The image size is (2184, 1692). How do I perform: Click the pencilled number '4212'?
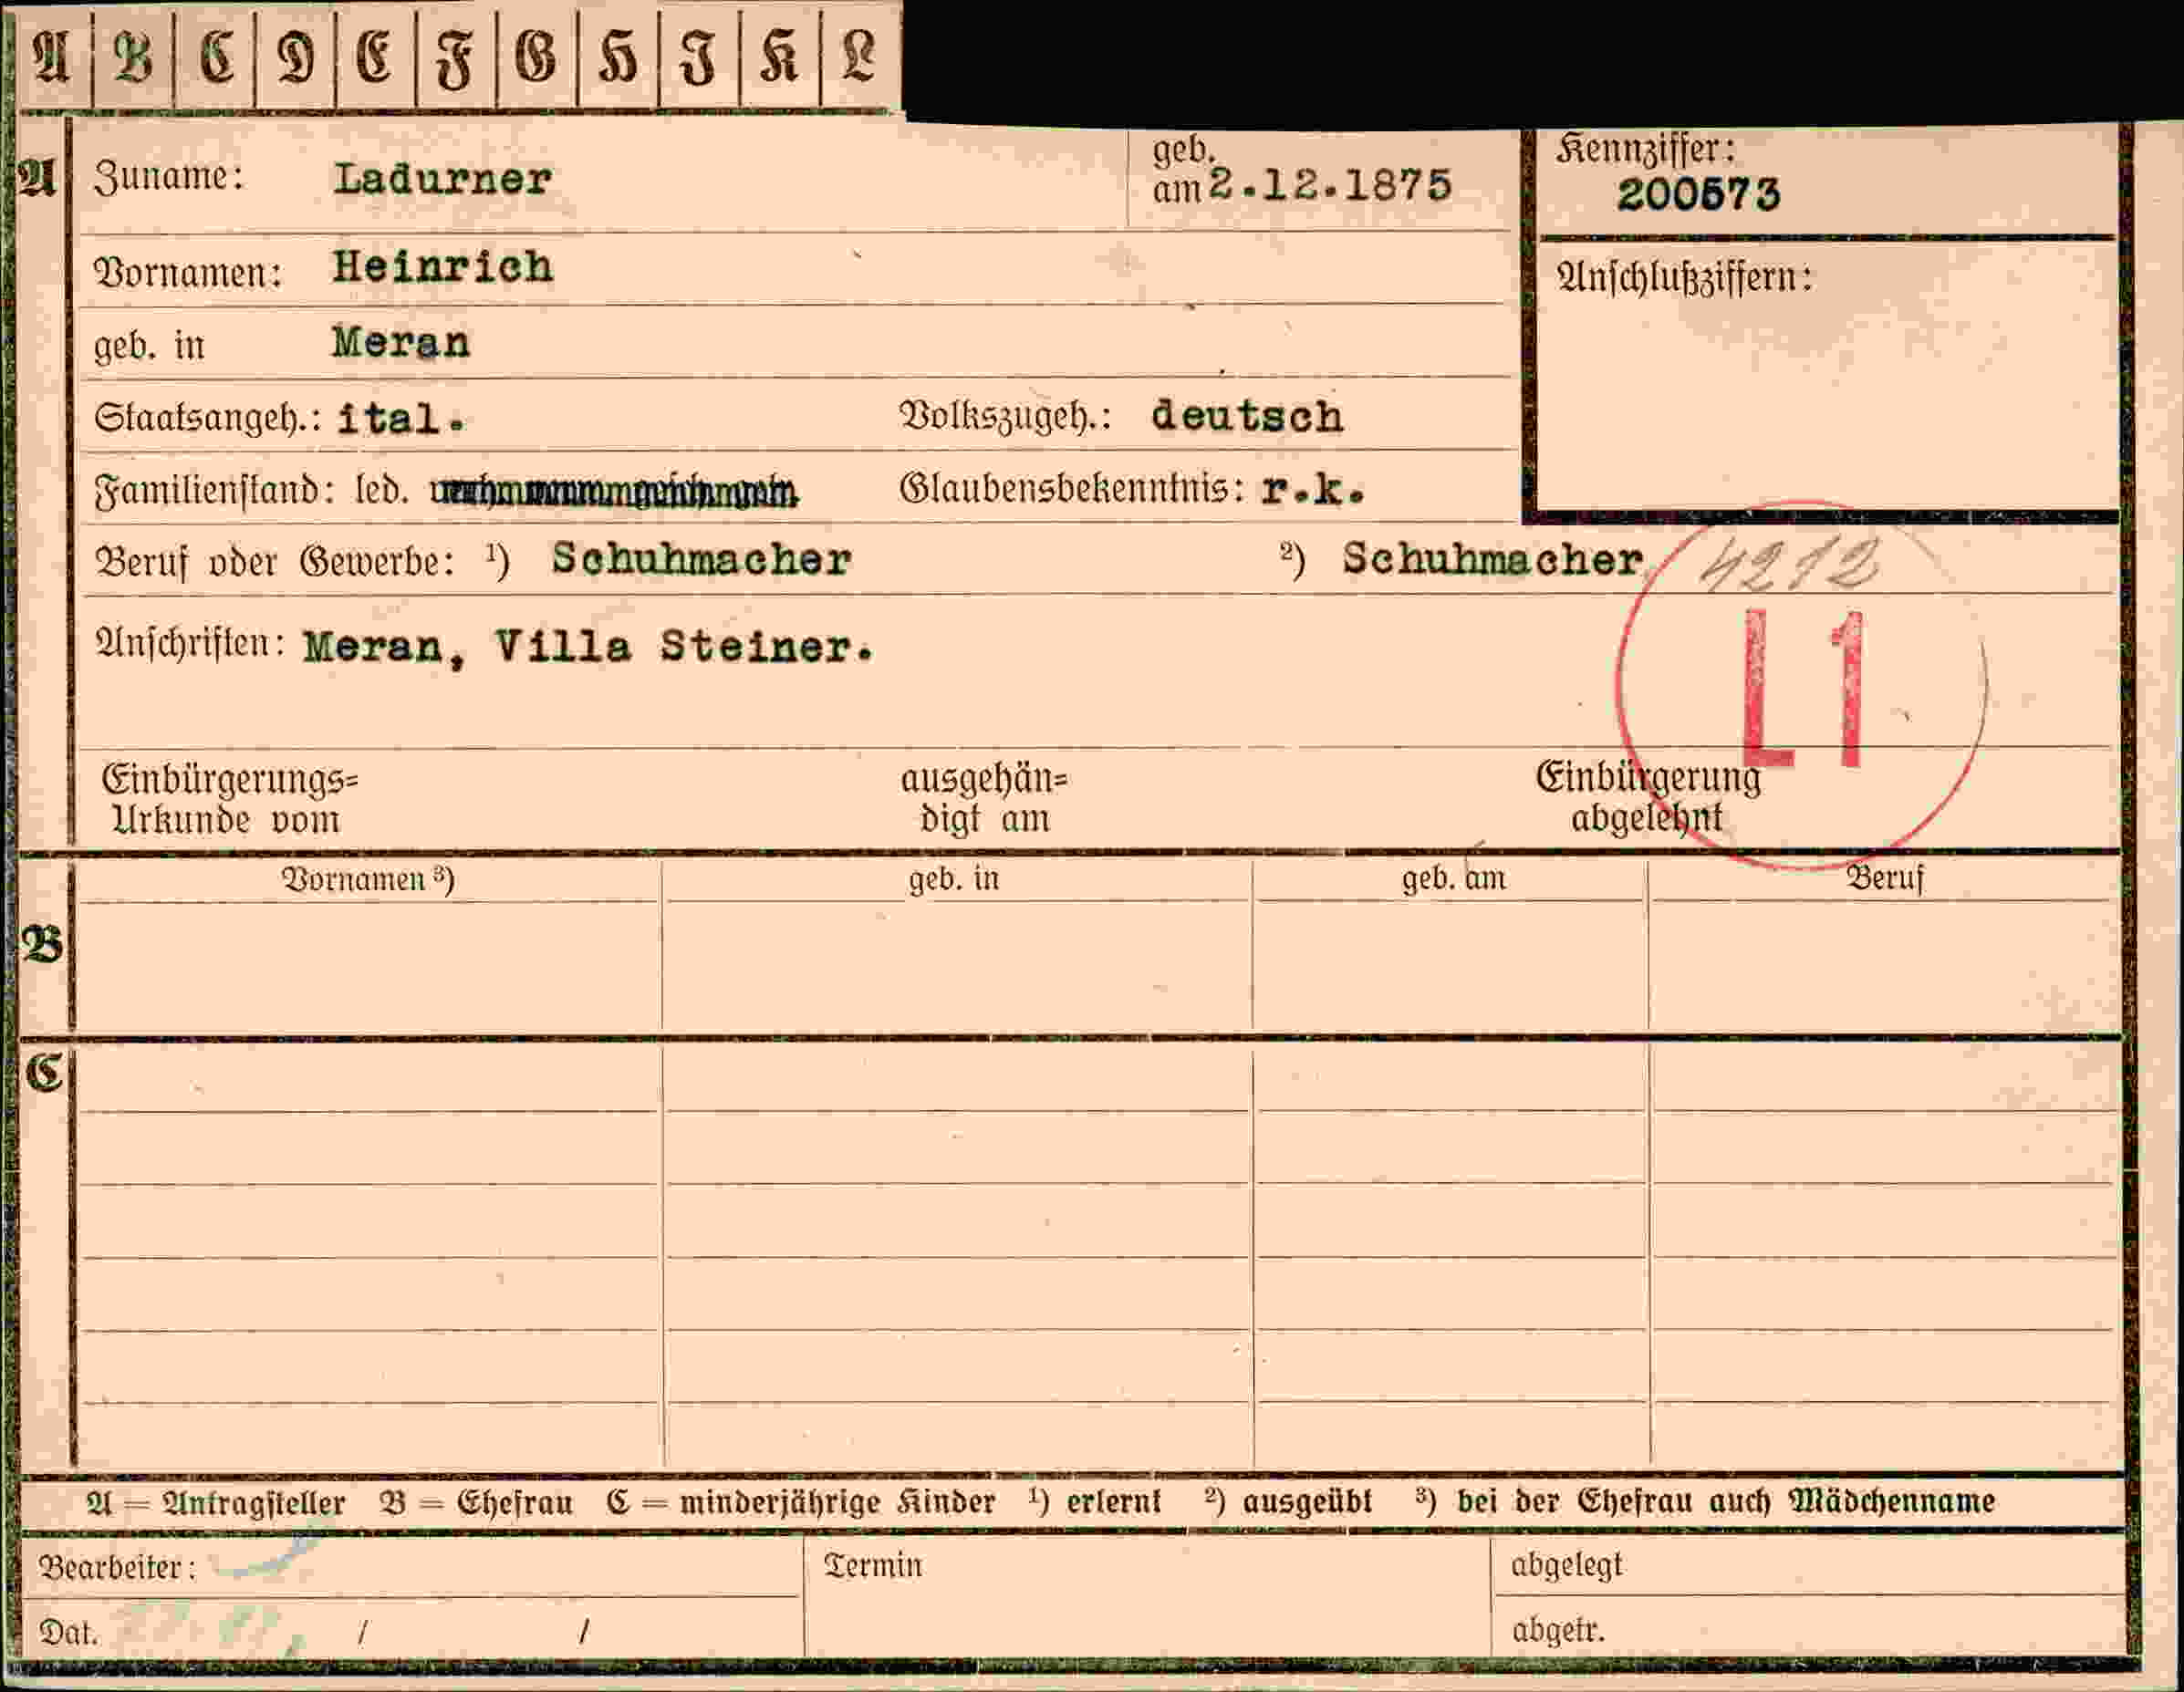tap(1790, 565)
